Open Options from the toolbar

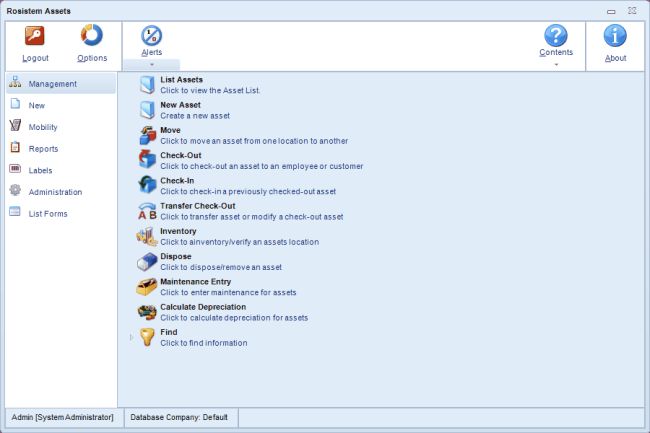(92, 36)
